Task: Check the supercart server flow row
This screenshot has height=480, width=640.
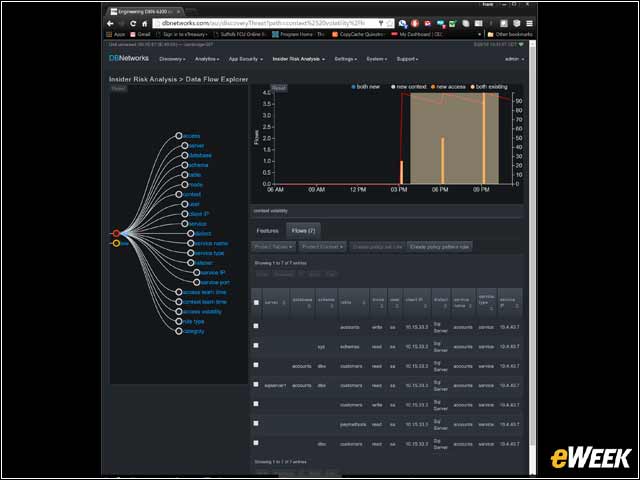Action: tap(256, 384)
